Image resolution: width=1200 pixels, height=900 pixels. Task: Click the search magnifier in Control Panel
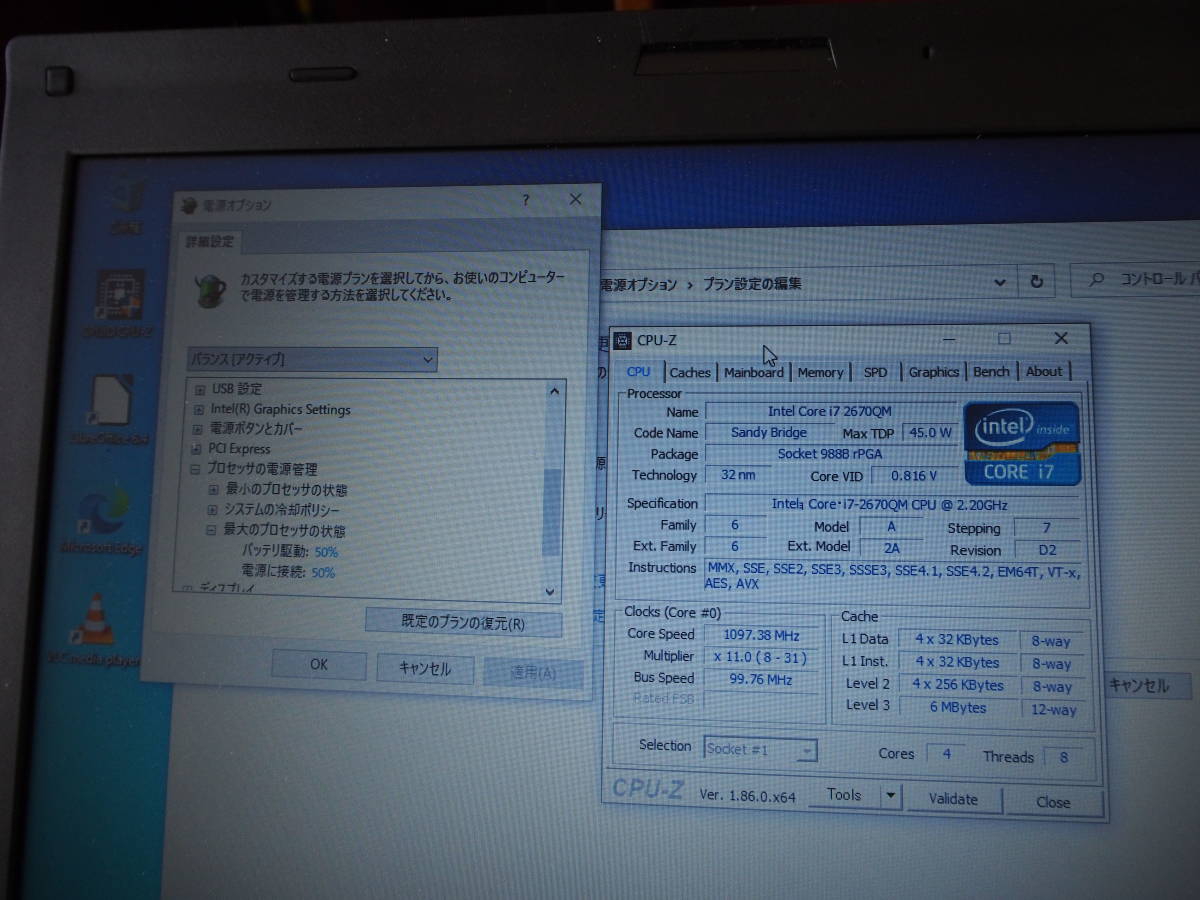pyautogui.click(x=1097, y=280)
